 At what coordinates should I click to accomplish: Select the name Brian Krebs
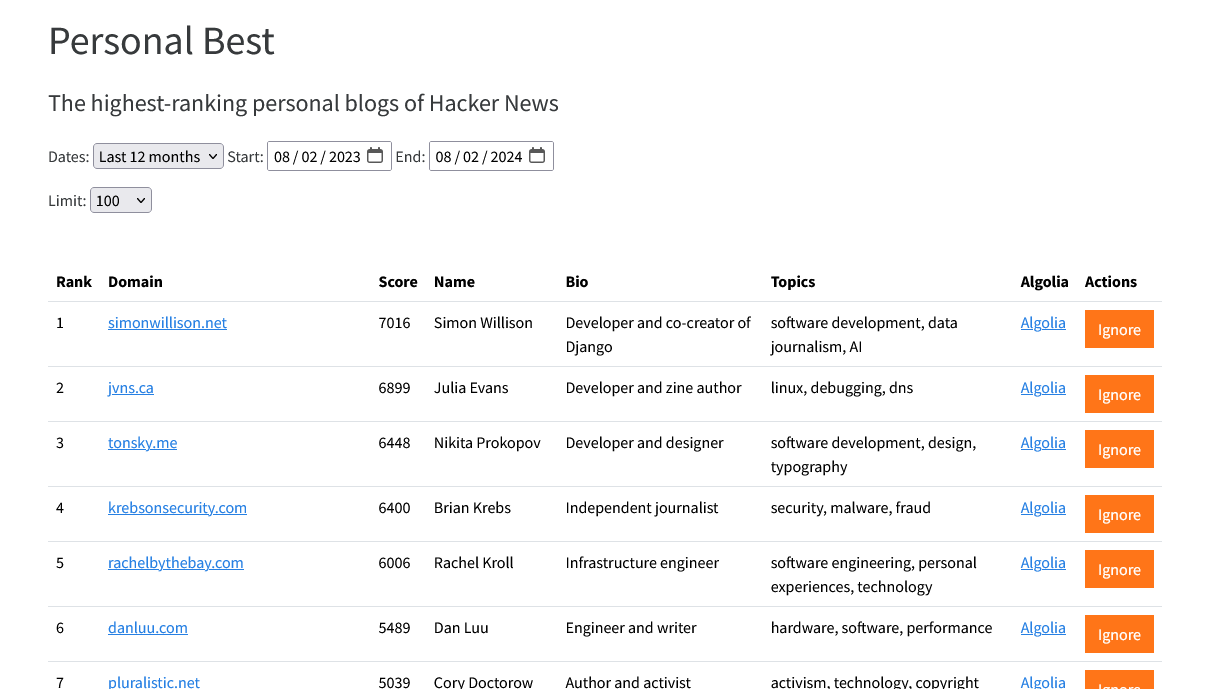click(x=472, y=508)
